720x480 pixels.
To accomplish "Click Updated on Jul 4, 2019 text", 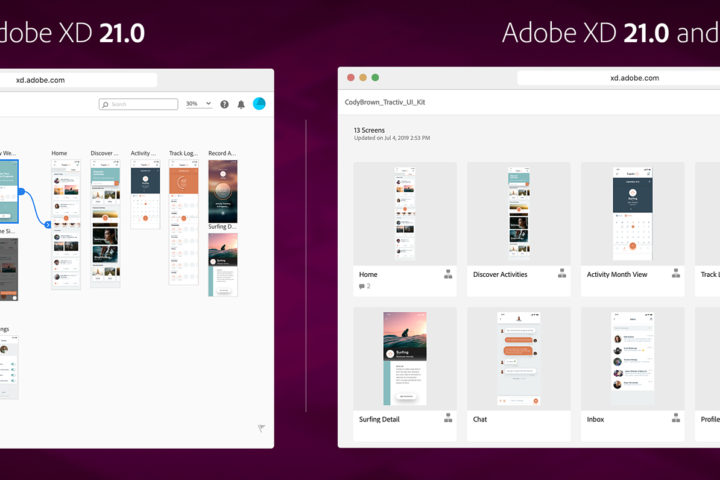I will tap(392, 138).
